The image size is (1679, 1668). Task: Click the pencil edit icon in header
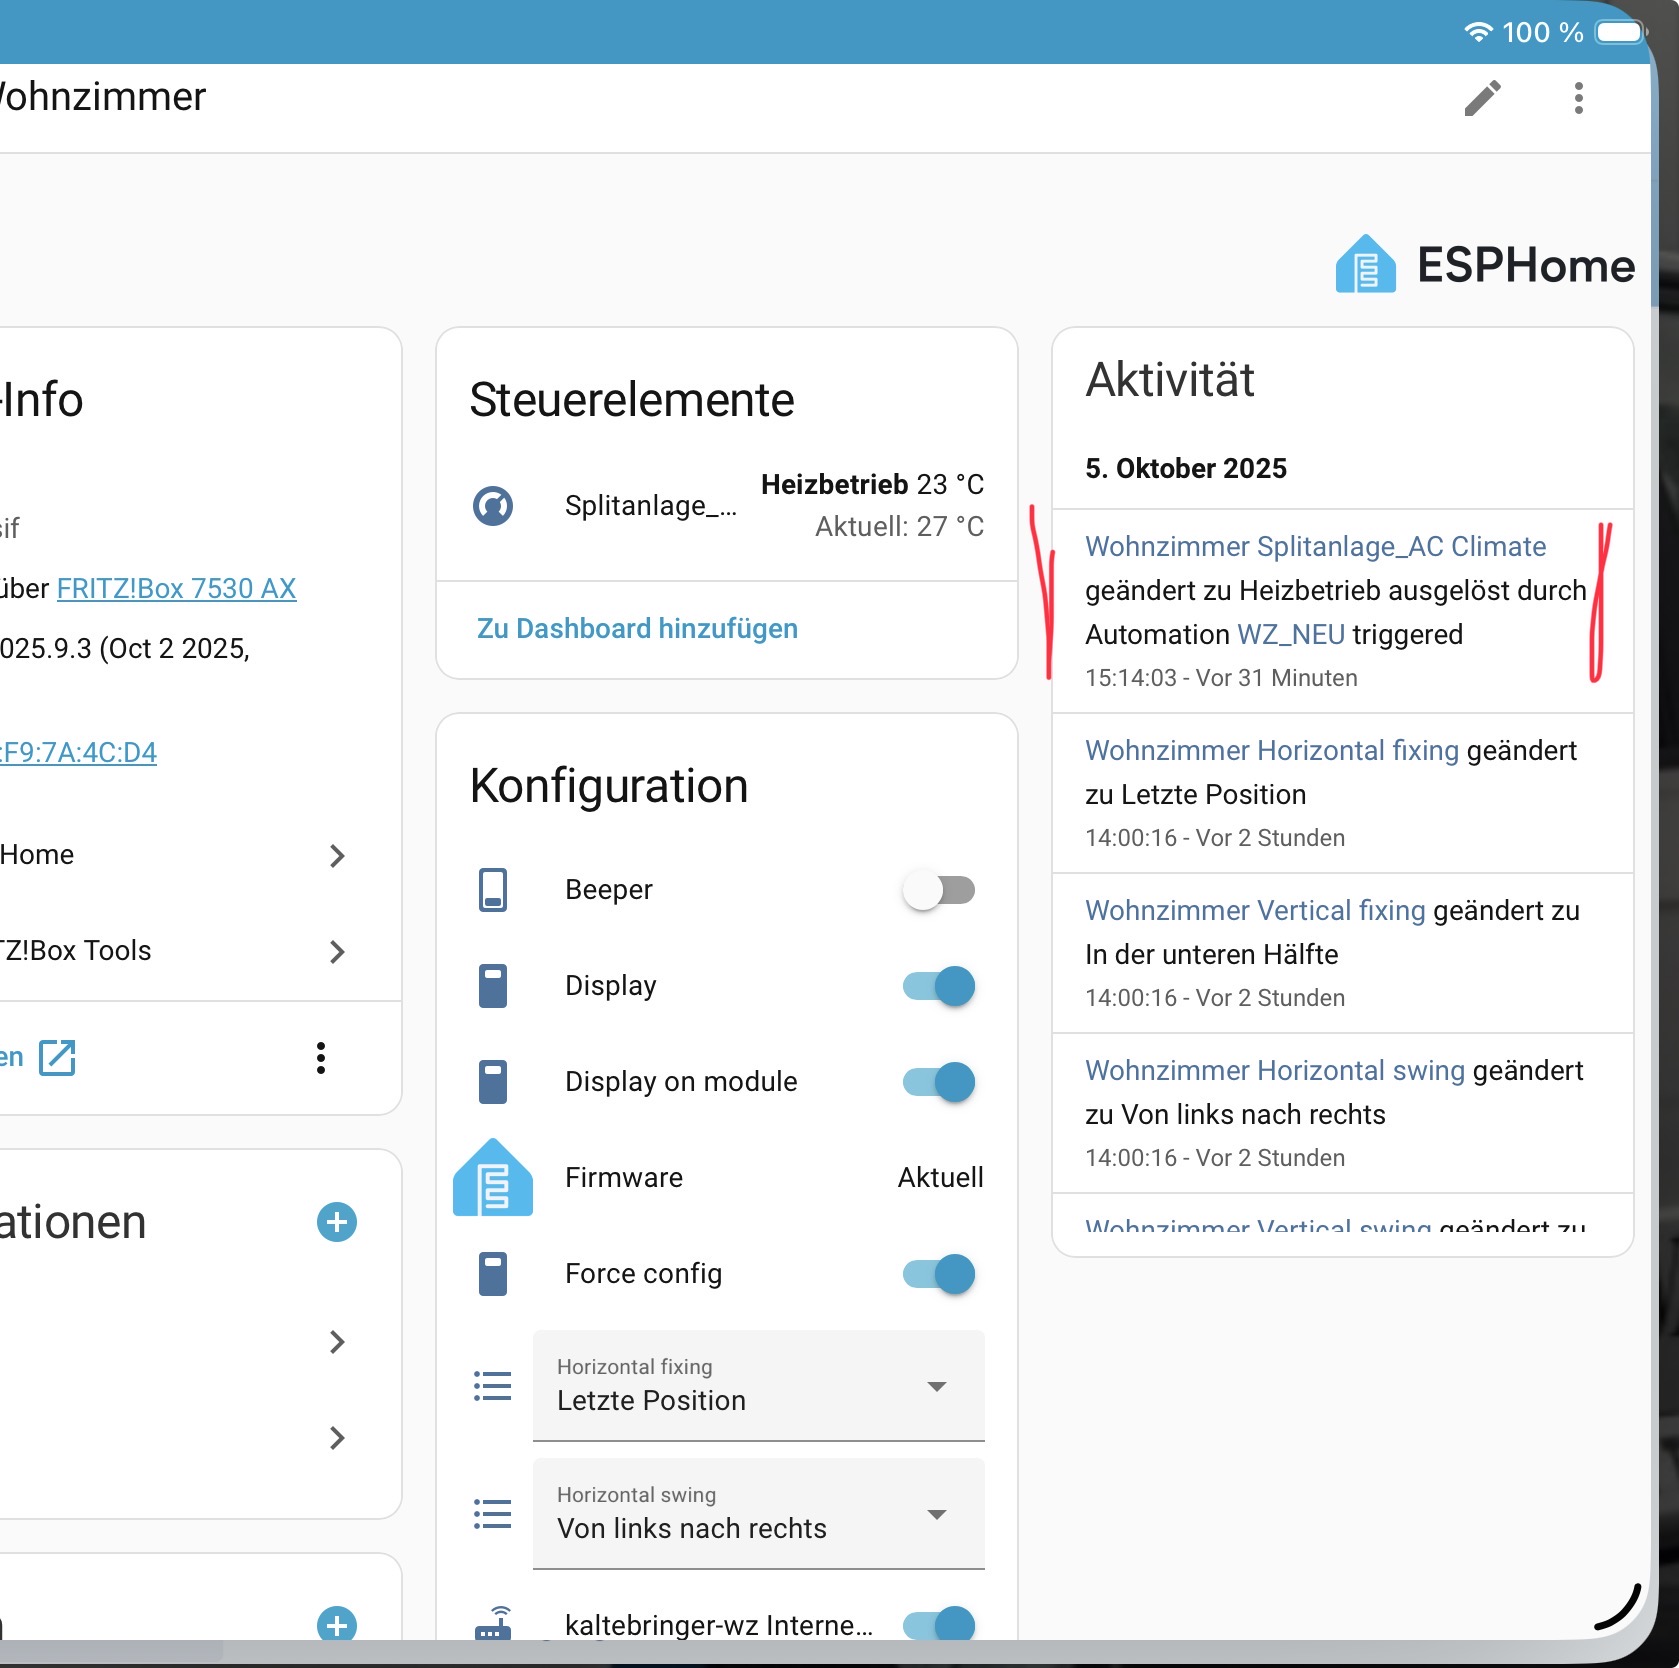point(1482,98)
